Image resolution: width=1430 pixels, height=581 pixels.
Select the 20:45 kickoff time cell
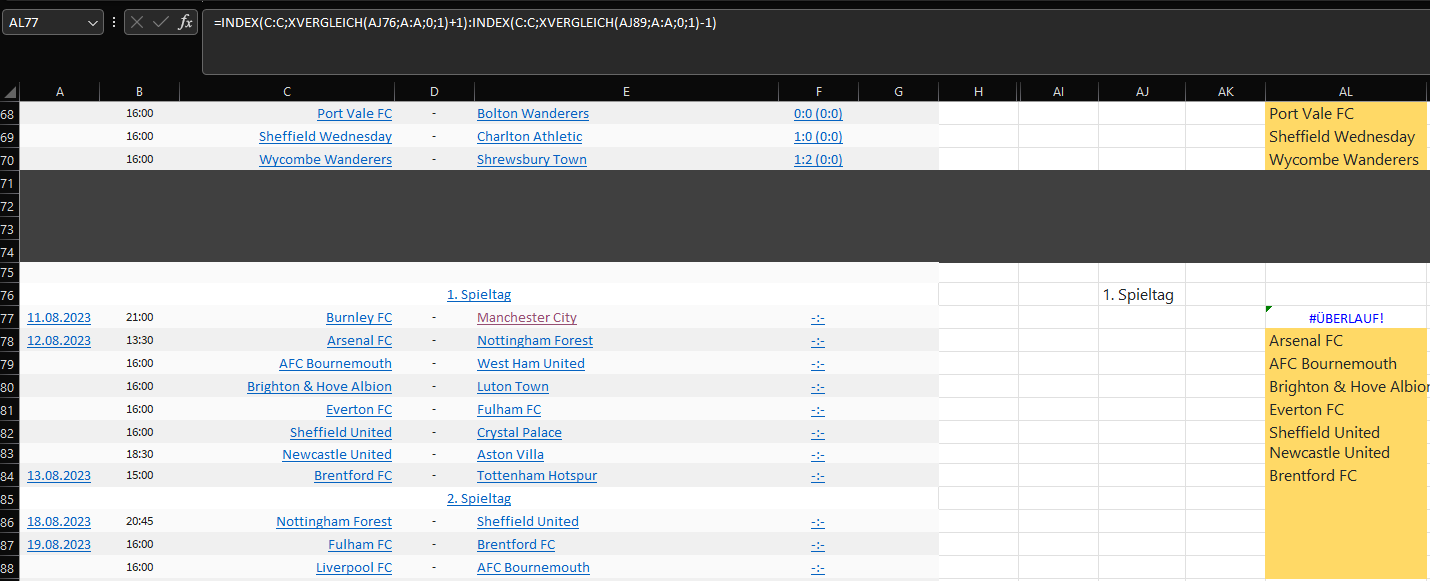[140, 522]
